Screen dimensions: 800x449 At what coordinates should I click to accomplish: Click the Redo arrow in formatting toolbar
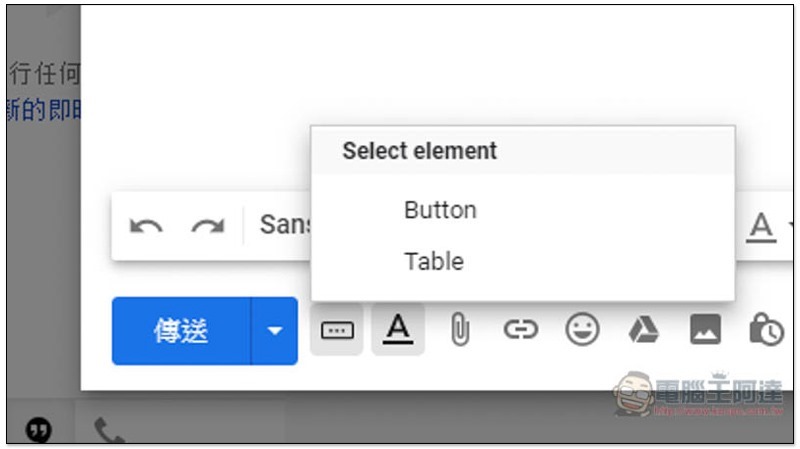point(207,226)
